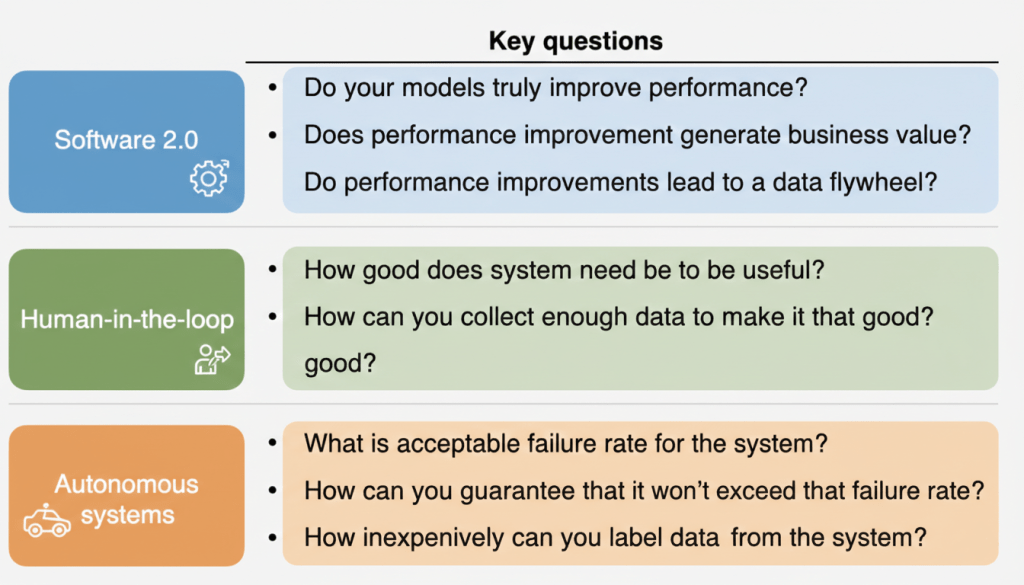Click the question about generating business value

(637, 135)
